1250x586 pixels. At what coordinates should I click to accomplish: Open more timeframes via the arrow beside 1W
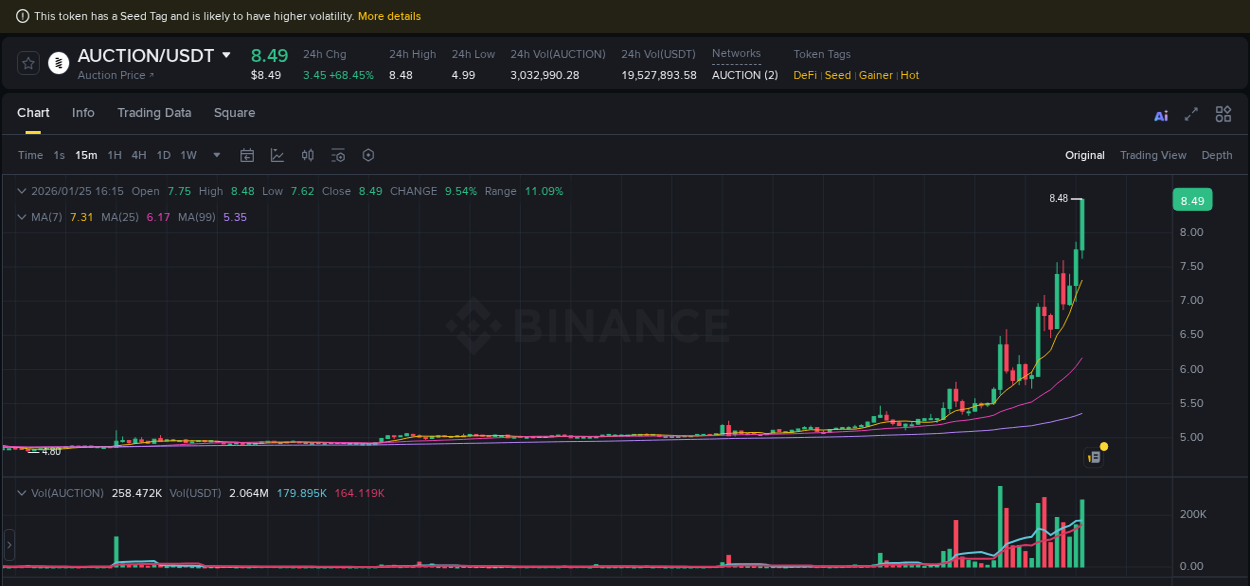216,155
